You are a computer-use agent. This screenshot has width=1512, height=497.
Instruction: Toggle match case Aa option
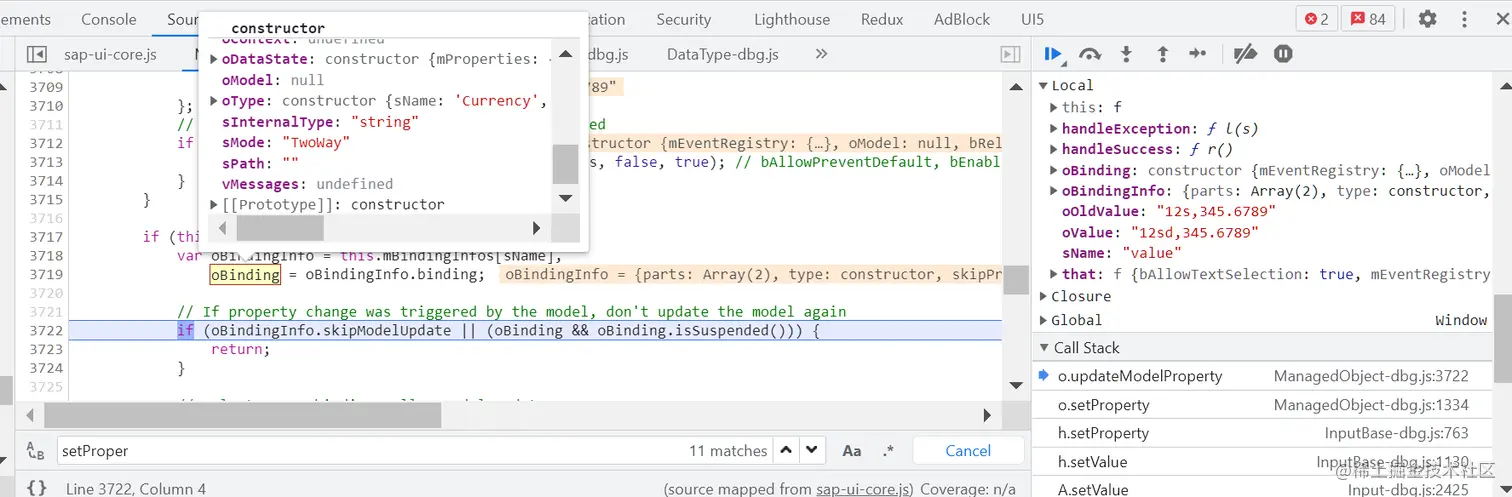pyautogui.click(x=851, y=451)
